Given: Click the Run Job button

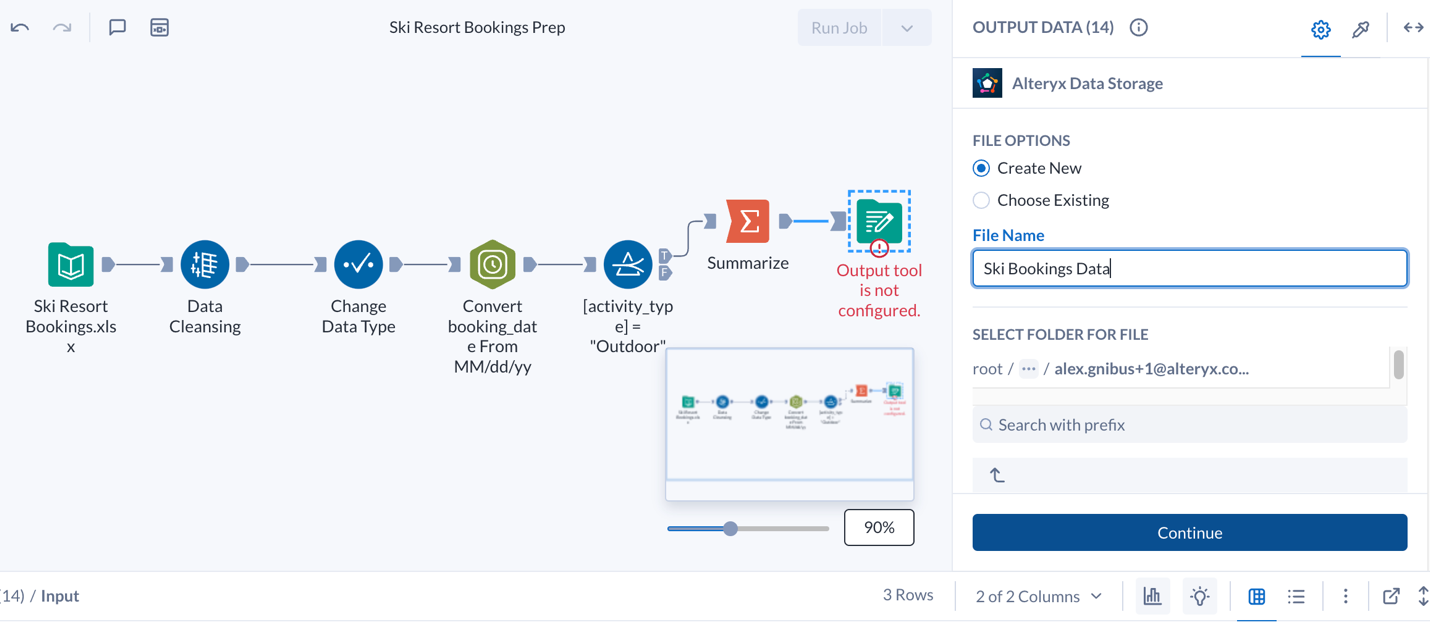Looking at the screenshot, I should (839, 27).
